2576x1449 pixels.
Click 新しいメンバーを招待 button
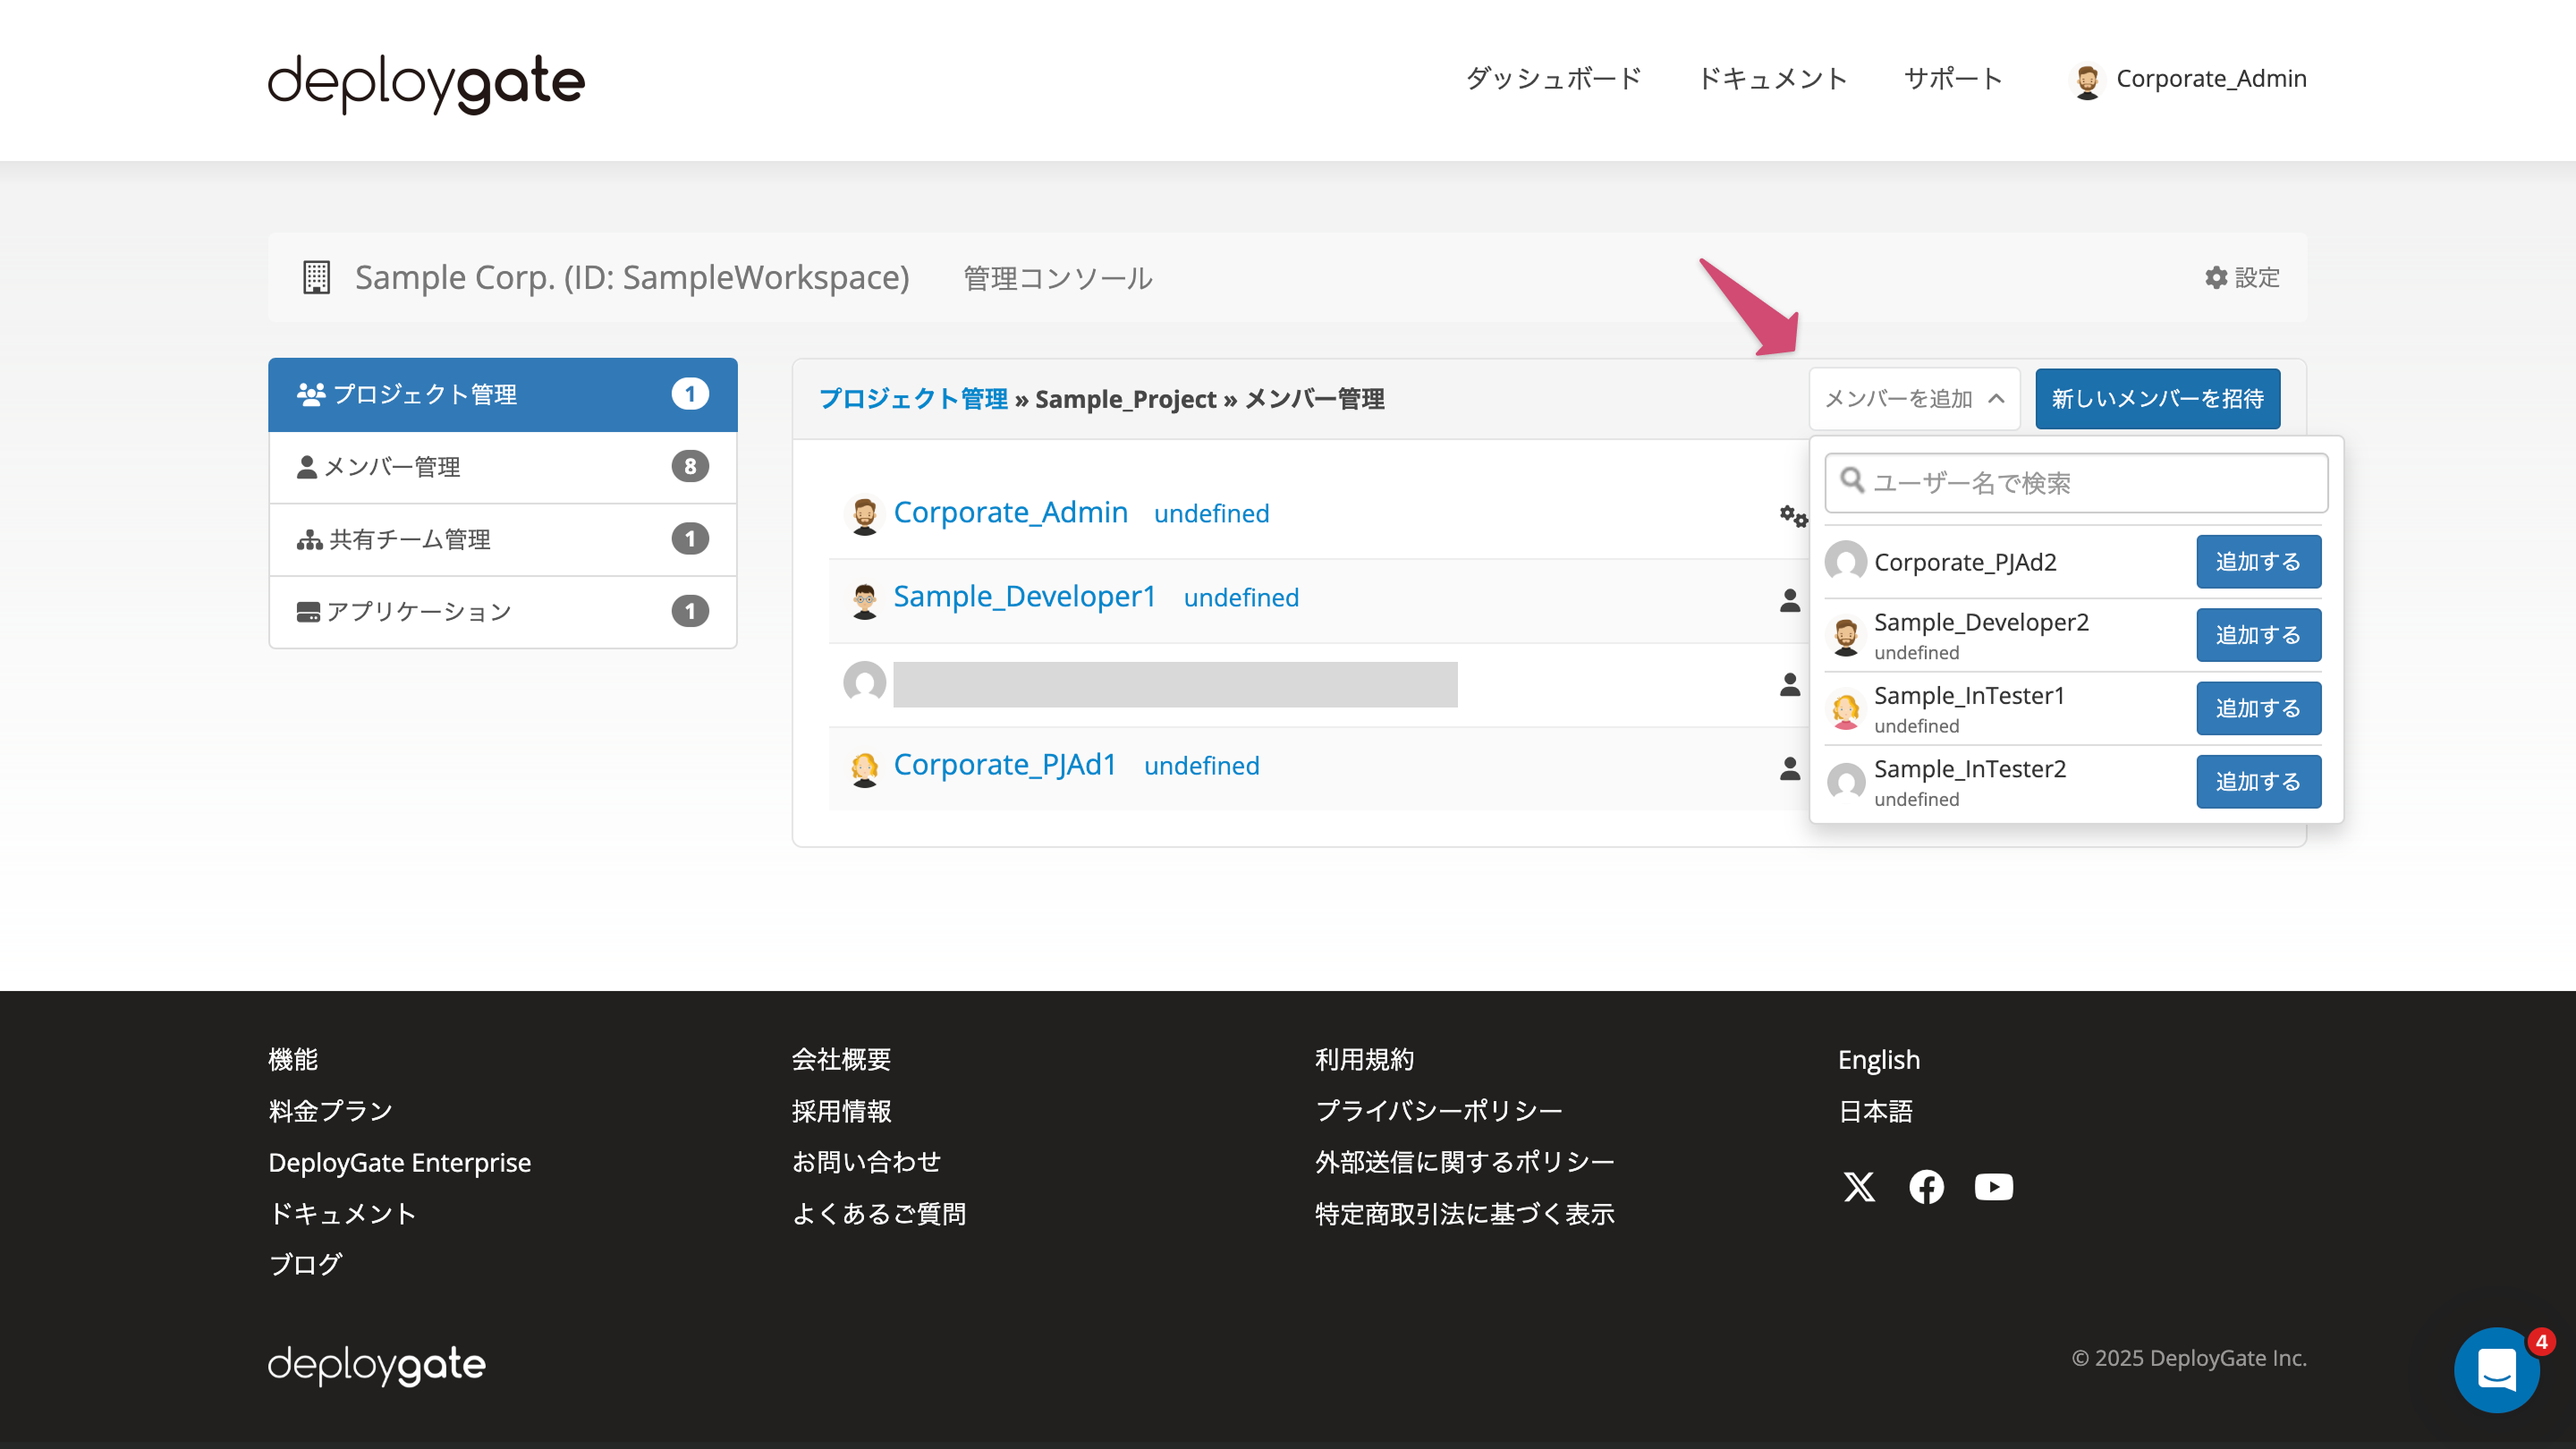pos(2157,398)
